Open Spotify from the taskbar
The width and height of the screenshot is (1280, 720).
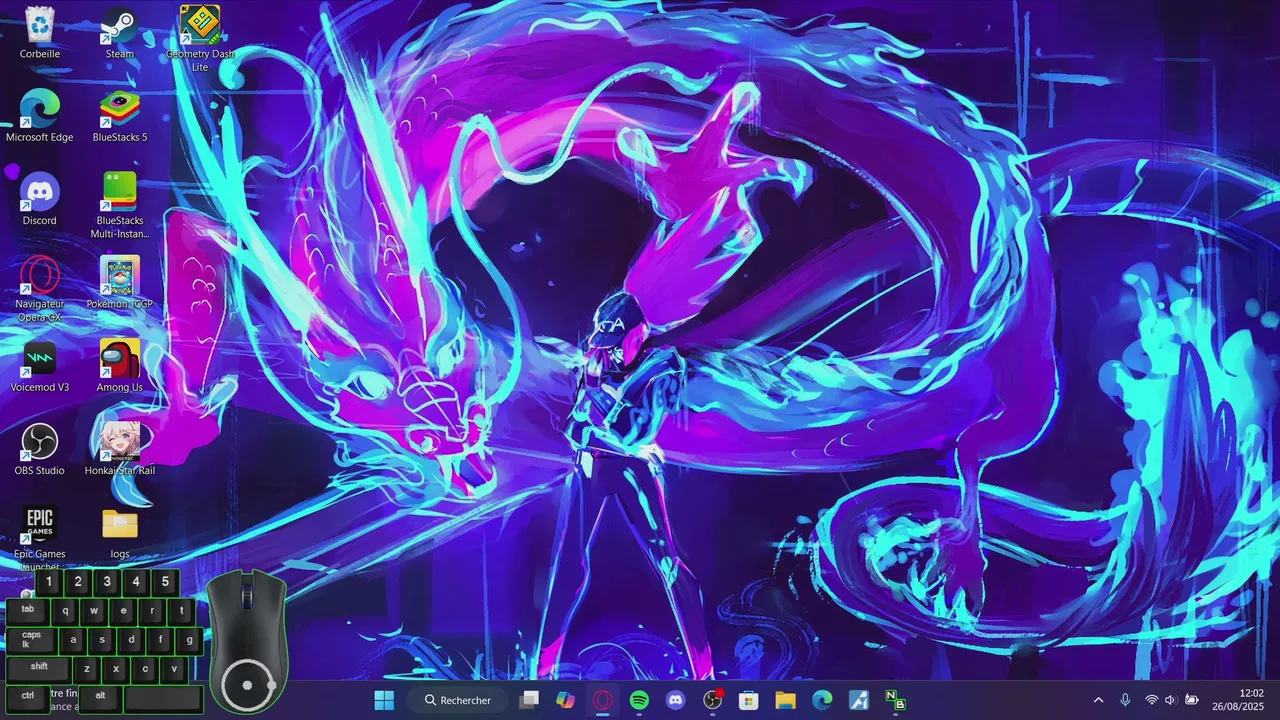640,700
